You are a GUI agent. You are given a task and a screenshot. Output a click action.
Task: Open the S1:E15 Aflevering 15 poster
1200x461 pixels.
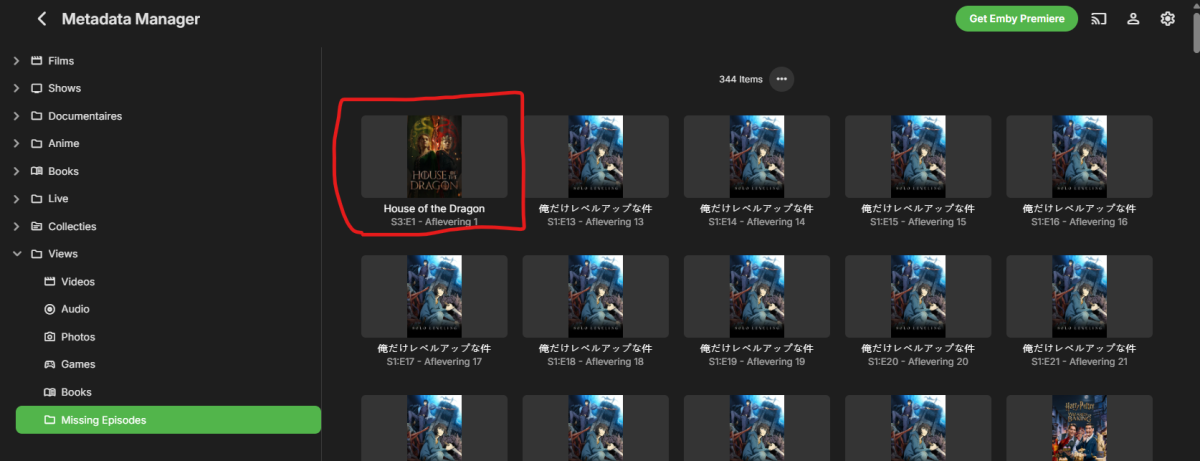coord(918,156)
